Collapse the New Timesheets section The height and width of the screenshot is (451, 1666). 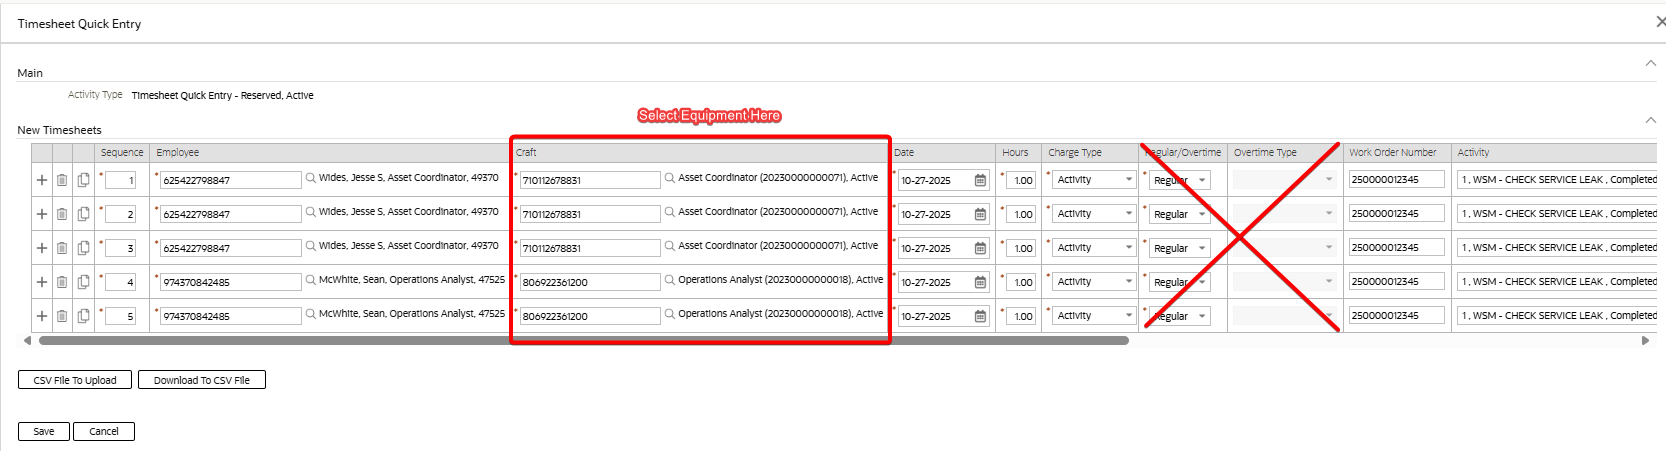[1650, 120]
